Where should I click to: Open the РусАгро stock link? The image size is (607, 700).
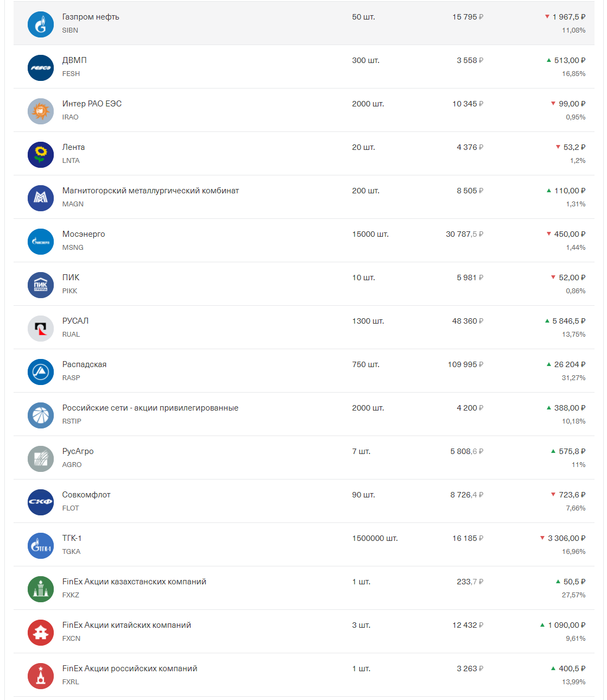(78, 451)
